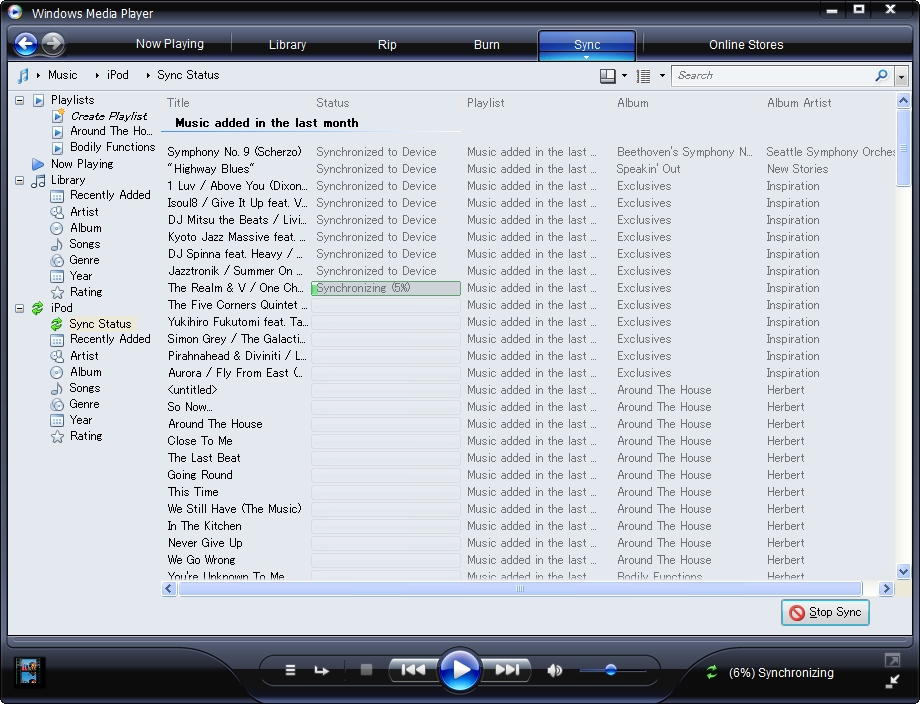This screenshot has width=920, height=704.
Task: Open Library Recently Added calendar icon
Action: [57, 195]
